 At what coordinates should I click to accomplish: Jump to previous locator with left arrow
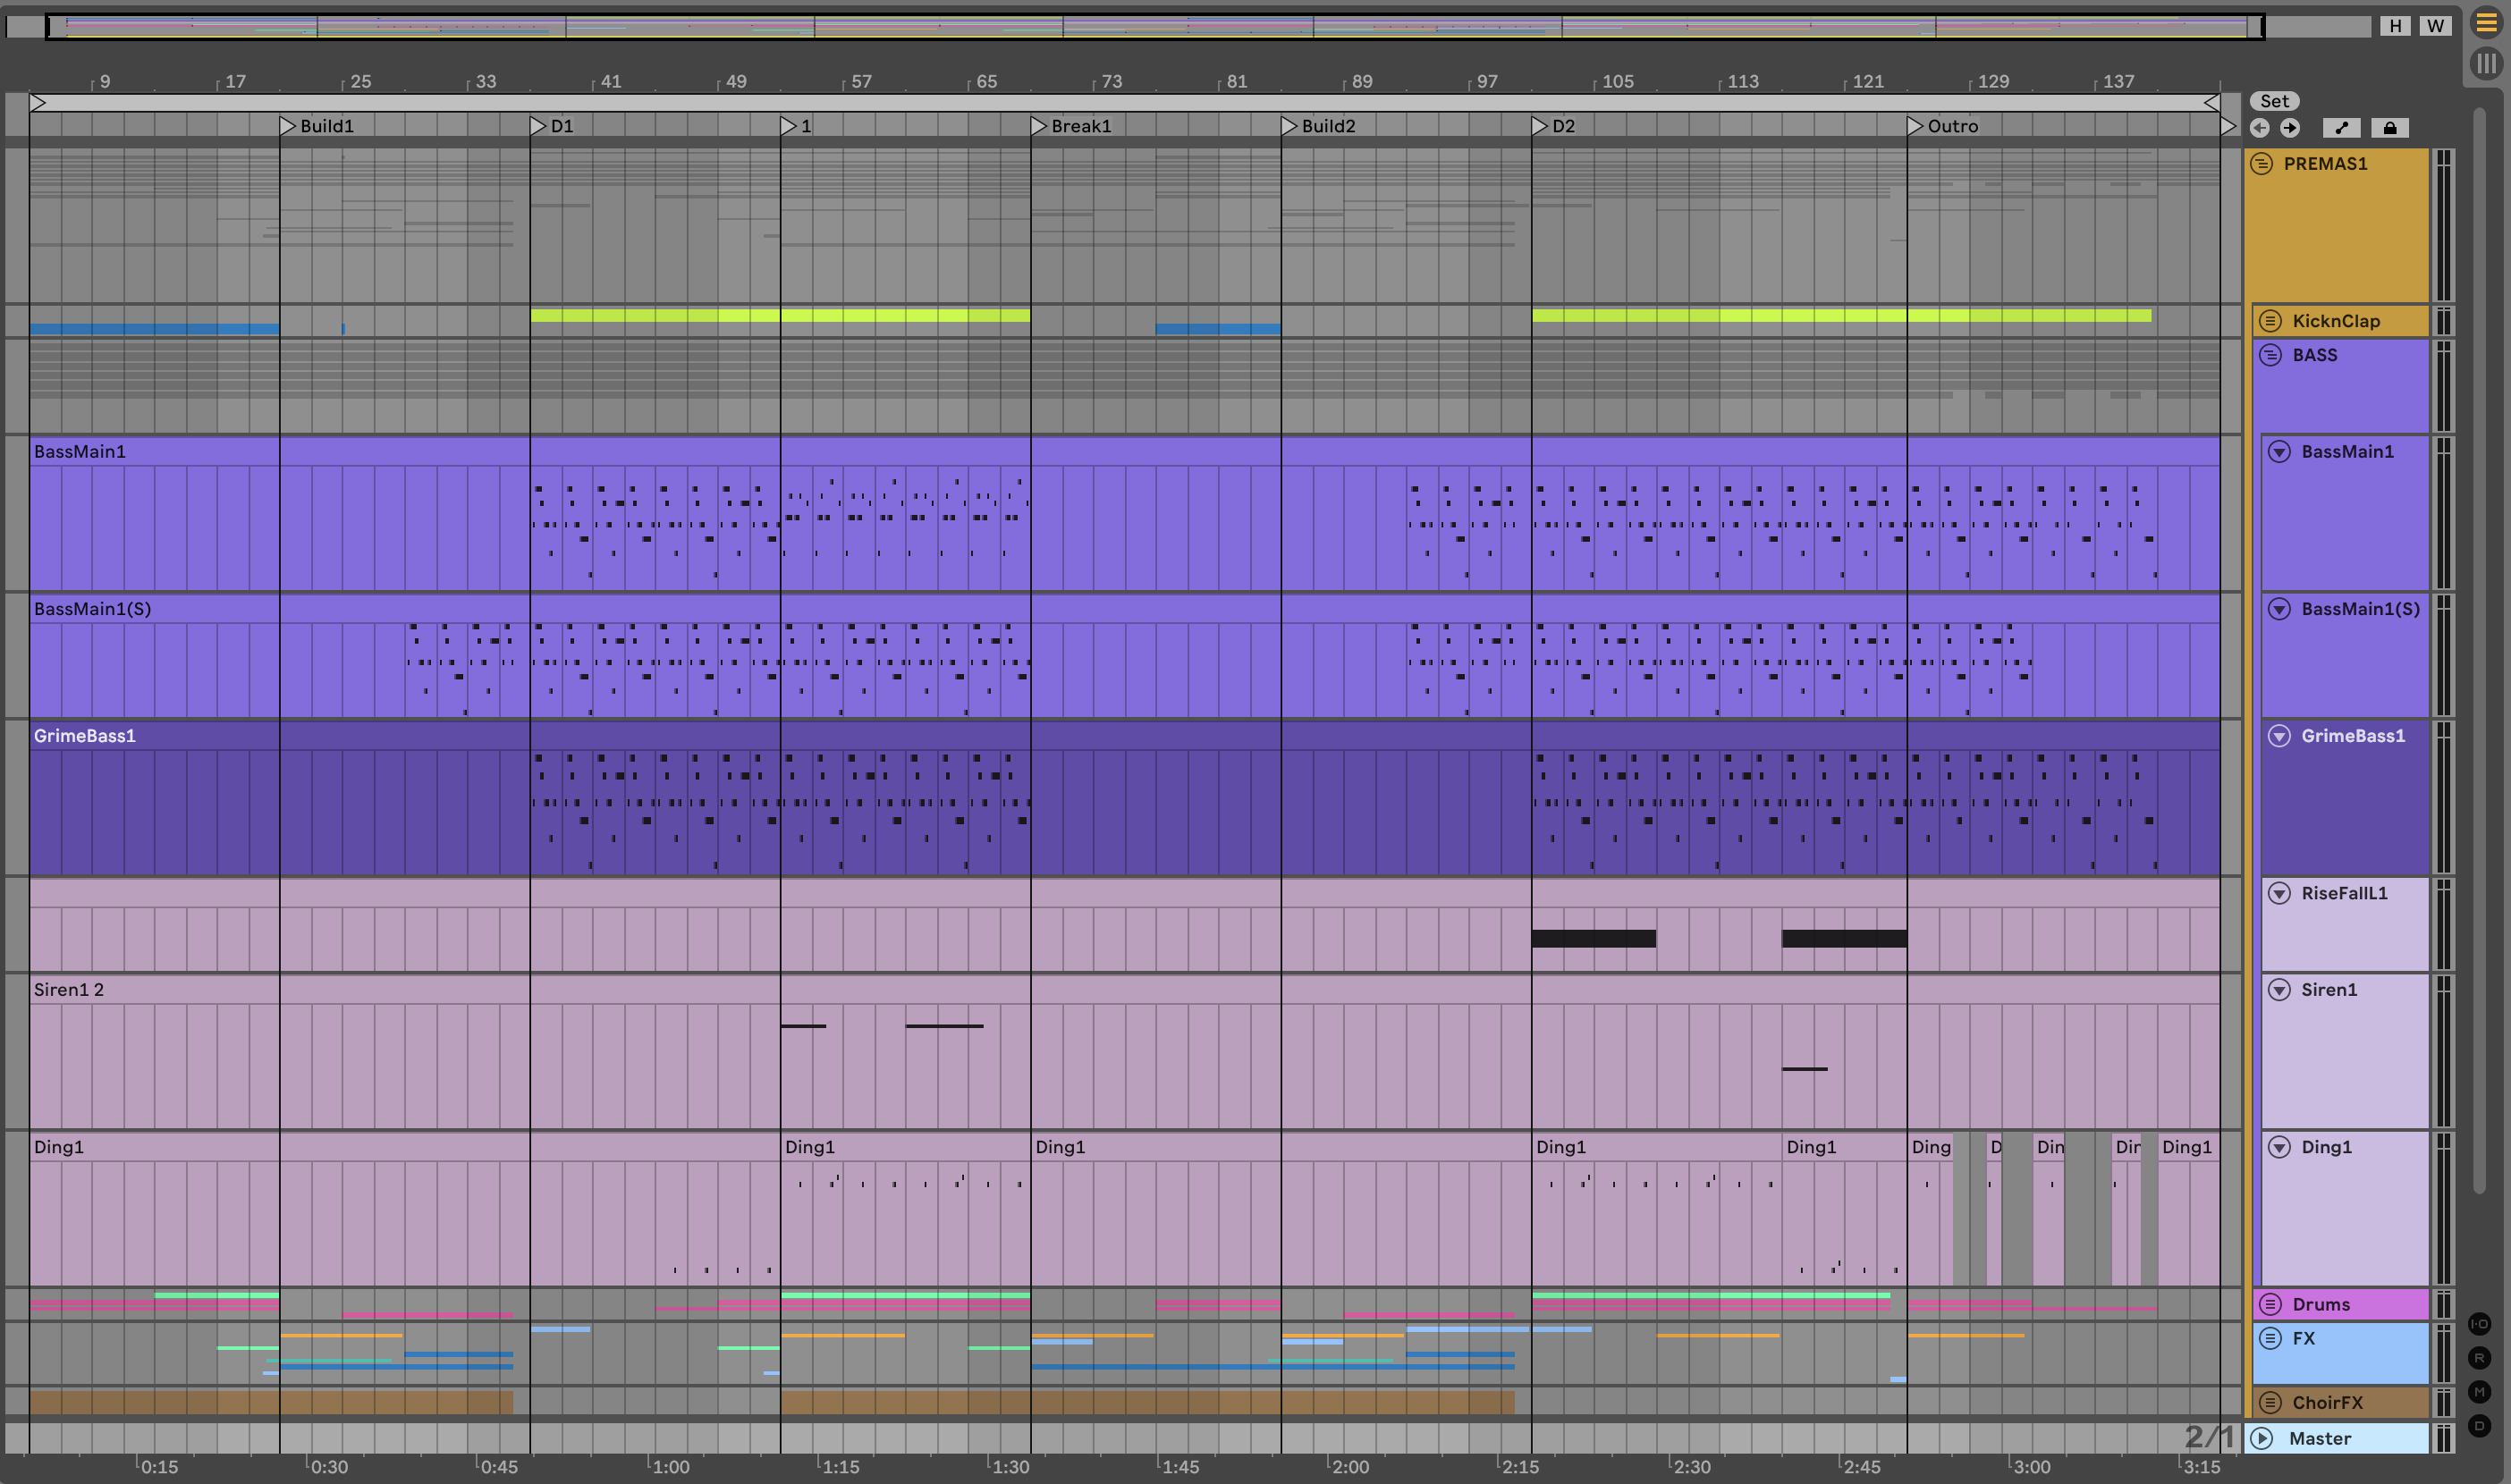pos(2259,128)
